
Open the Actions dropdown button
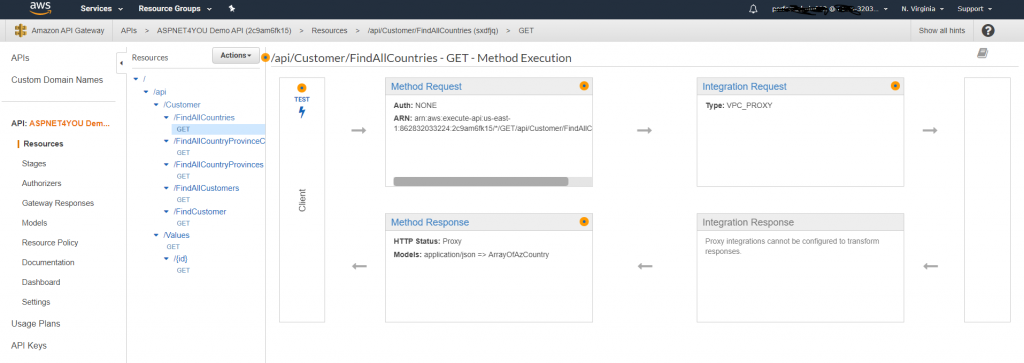[236, 55]
